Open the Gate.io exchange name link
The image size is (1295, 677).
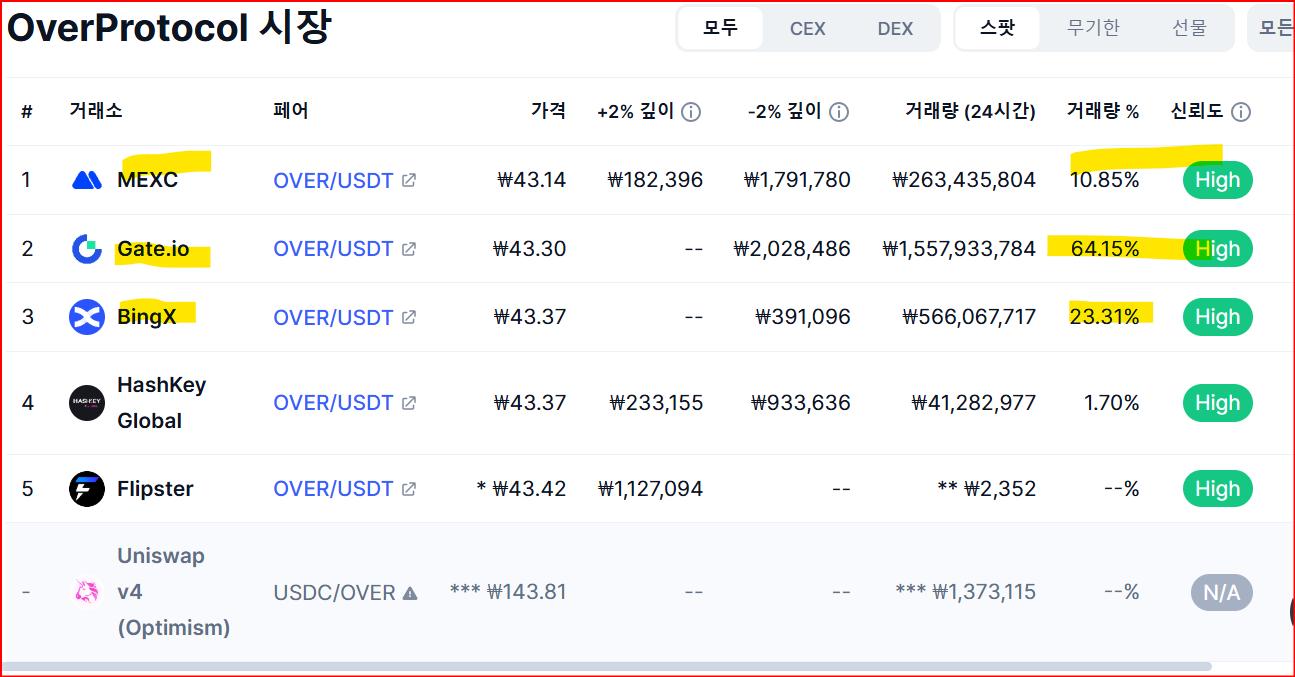click(x=153, y=248)
